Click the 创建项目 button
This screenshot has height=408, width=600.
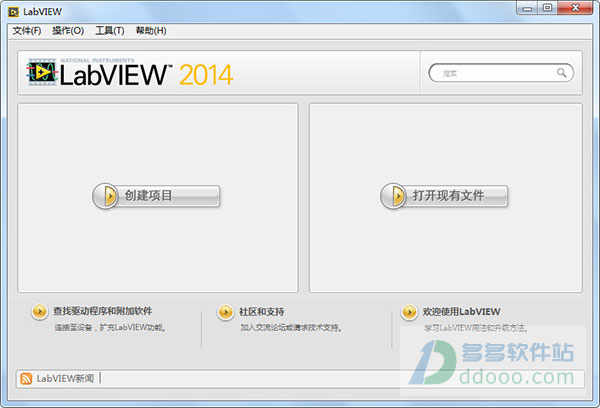156,196
